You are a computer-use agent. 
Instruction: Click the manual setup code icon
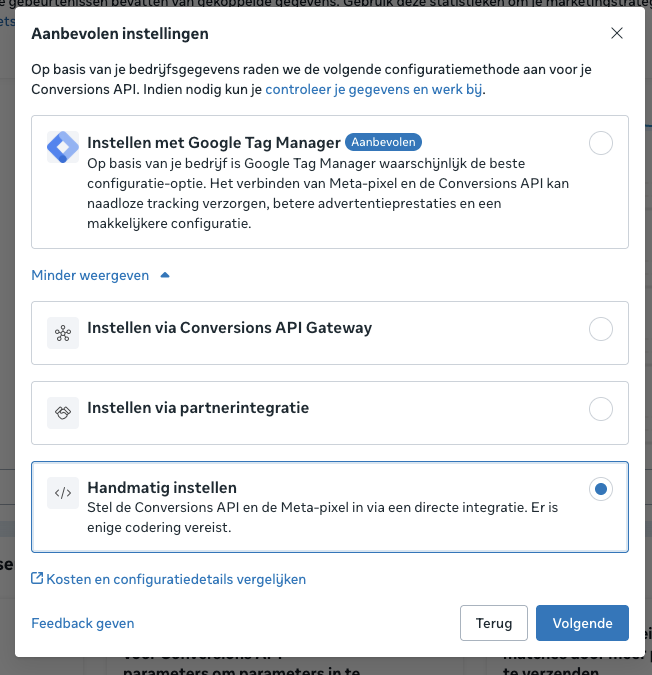(63, 493)
